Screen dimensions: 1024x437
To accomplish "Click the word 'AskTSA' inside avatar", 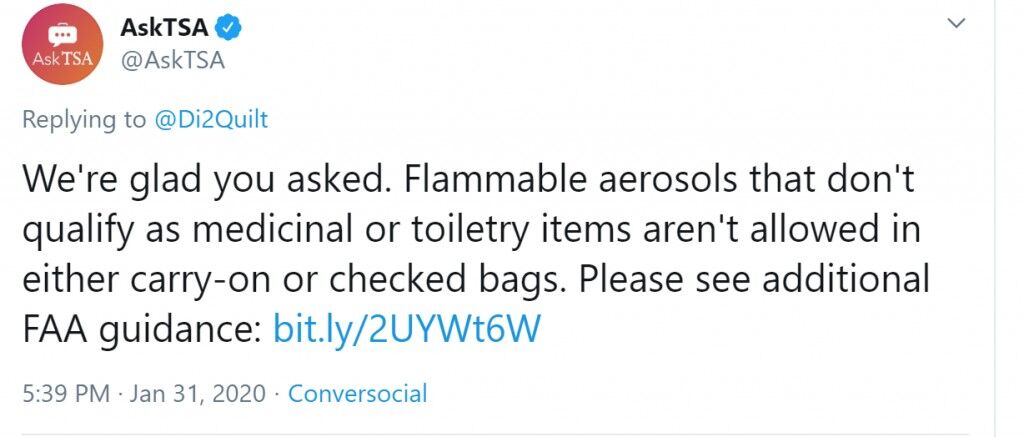I will [x=62, y=59].
